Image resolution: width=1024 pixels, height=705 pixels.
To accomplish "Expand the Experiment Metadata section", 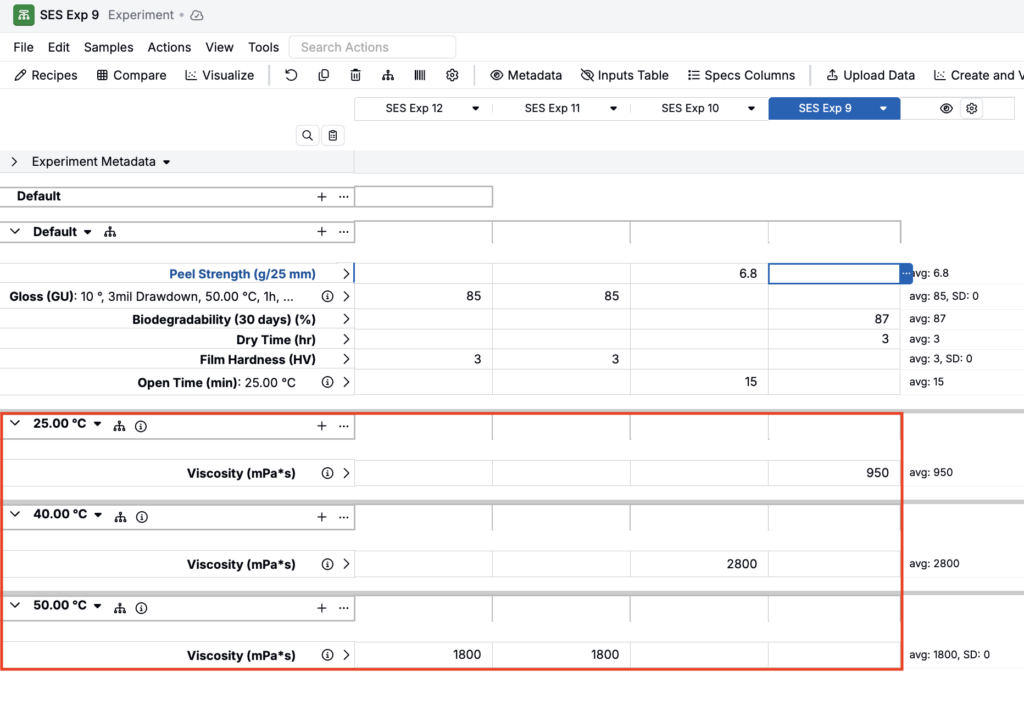I will coord(14,161).
